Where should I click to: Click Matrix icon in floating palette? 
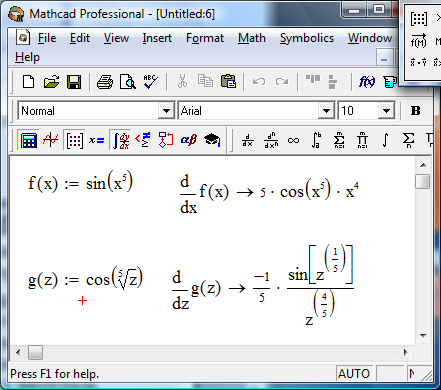[419, 19]
